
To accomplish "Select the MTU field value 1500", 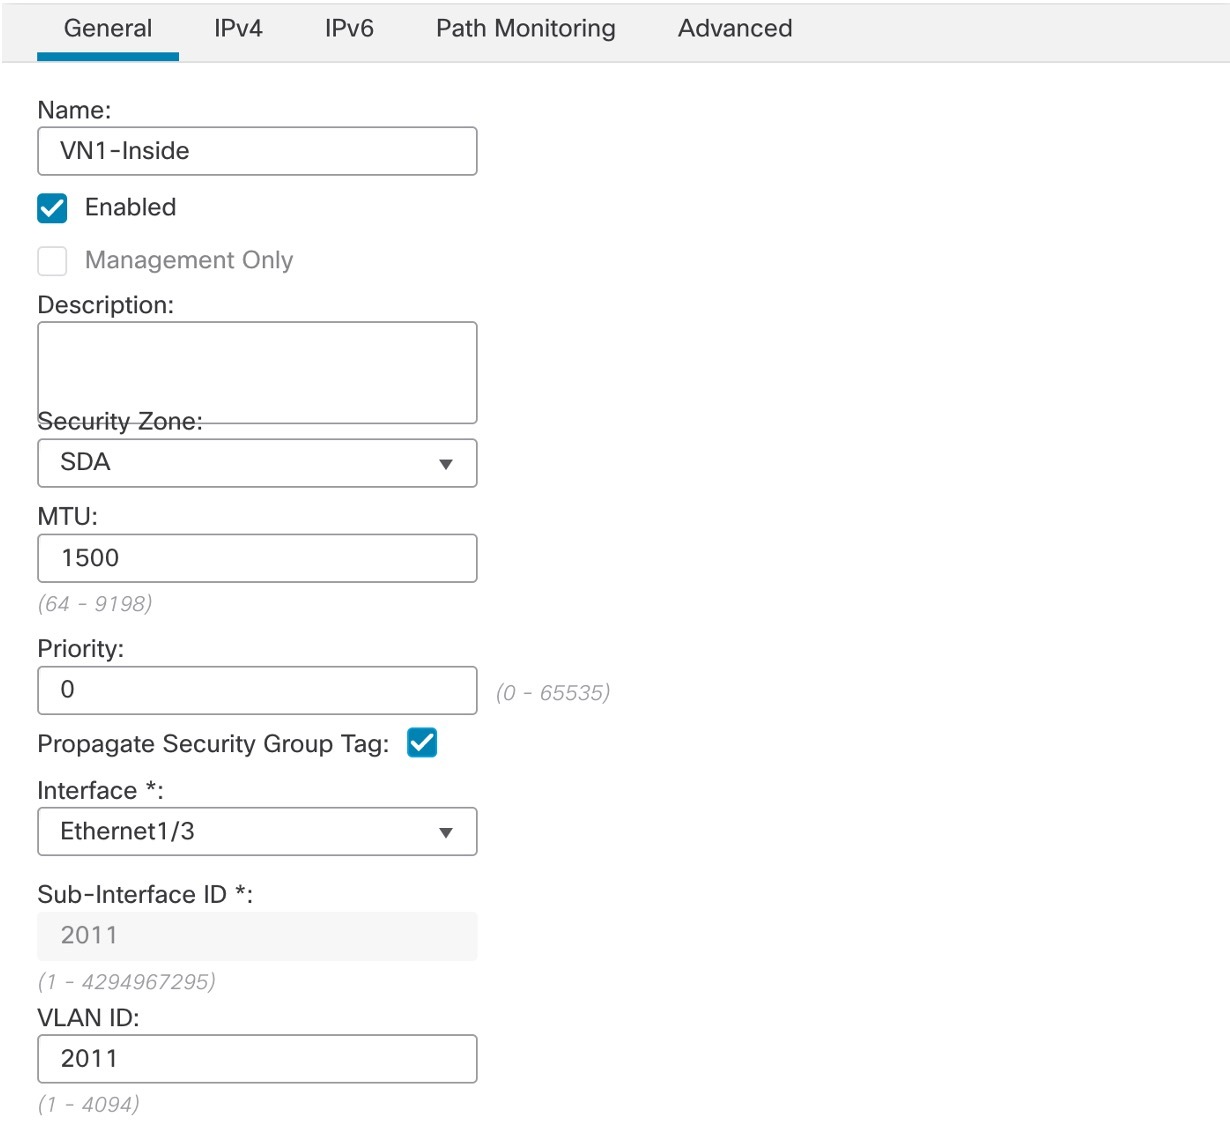I will point(257,558).
